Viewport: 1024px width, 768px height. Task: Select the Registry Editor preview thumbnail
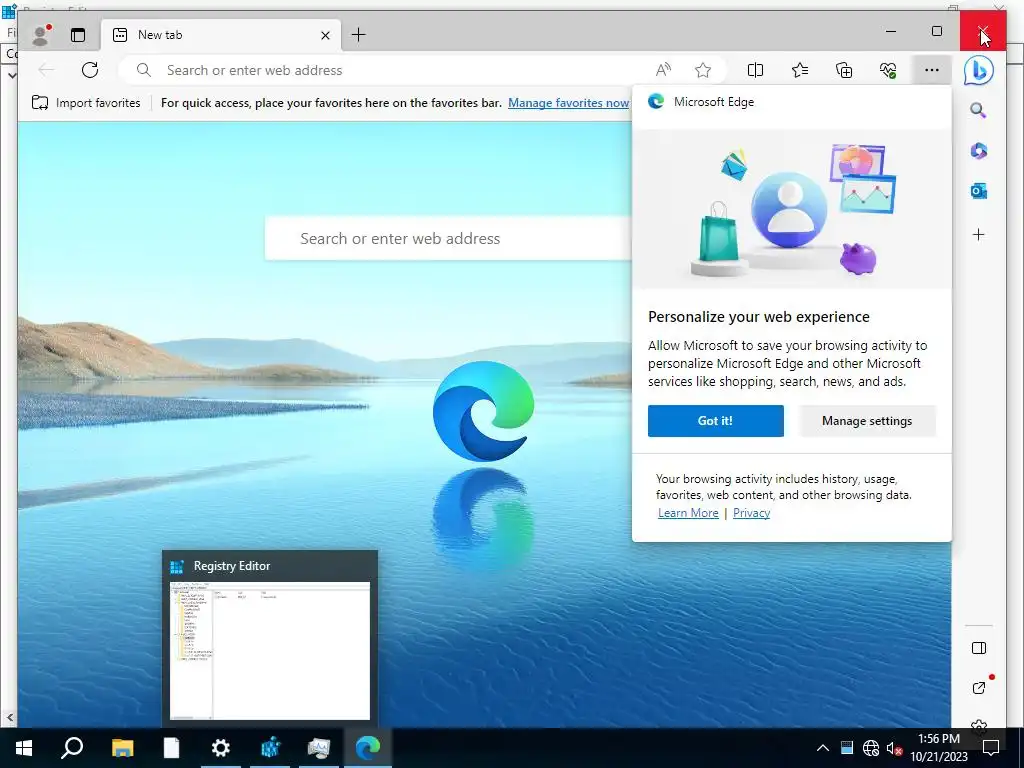270,639
